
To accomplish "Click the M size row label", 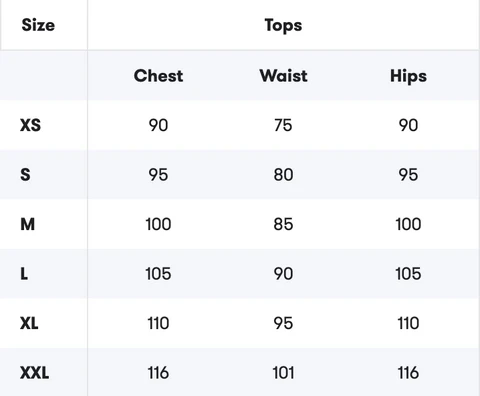I will coord(27,224).
